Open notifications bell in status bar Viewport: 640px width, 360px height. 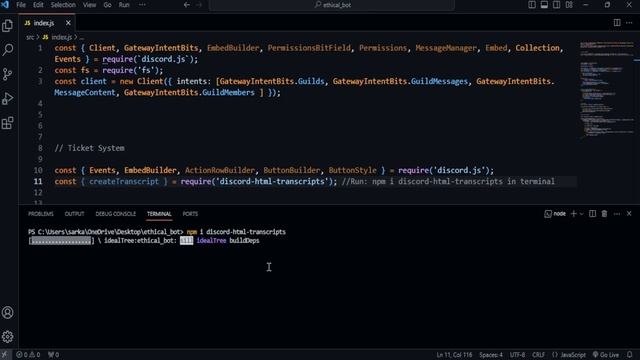click(x=630, y=355)
